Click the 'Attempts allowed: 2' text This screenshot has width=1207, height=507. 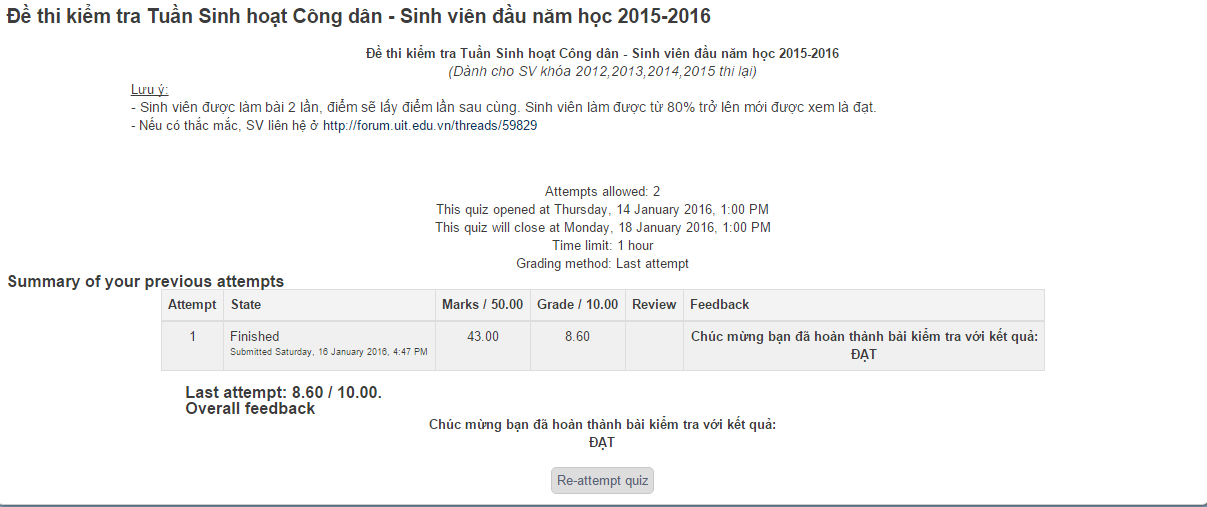coord(602,191)
